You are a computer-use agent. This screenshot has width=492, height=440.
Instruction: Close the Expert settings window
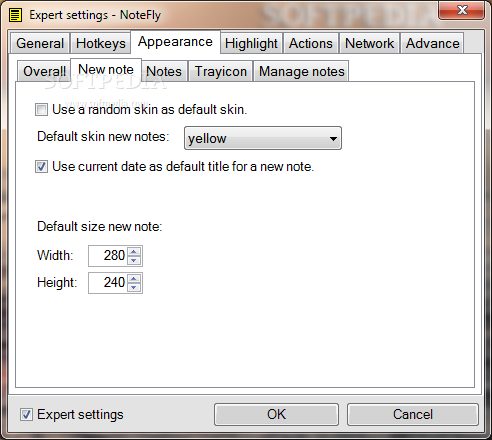pos(462,10)
